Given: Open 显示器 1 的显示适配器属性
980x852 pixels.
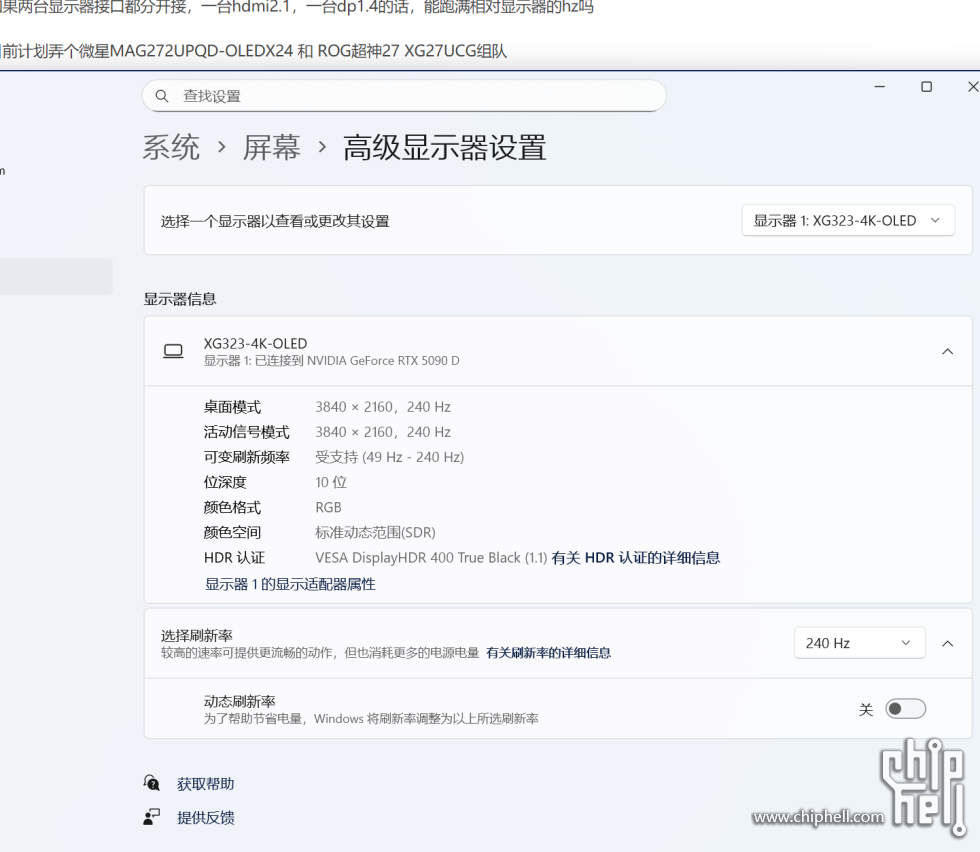Looking at the screenshot, I should pyautogui.click(x=290, y=583).
